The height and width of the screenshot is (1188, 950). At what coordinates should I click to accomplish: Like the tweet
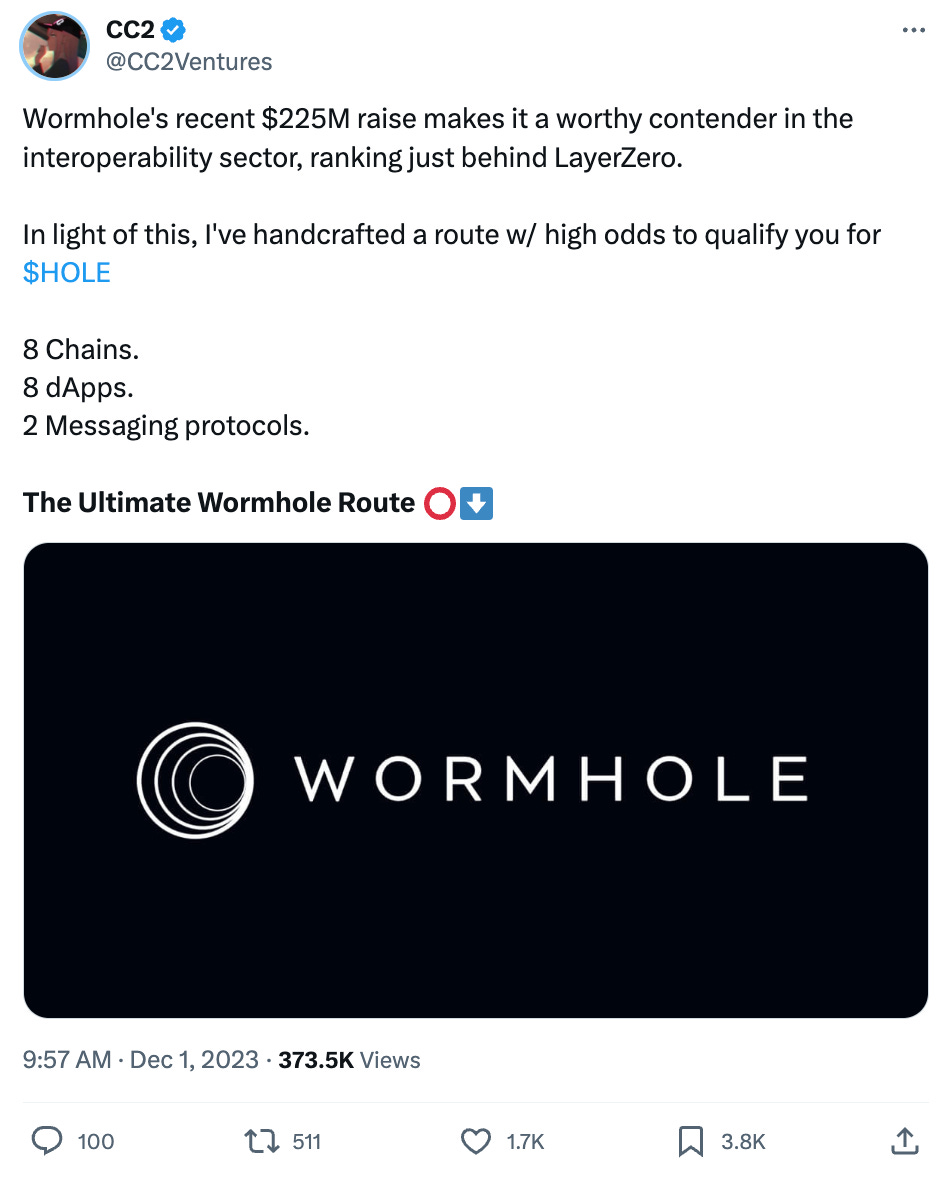(477, 1141)
